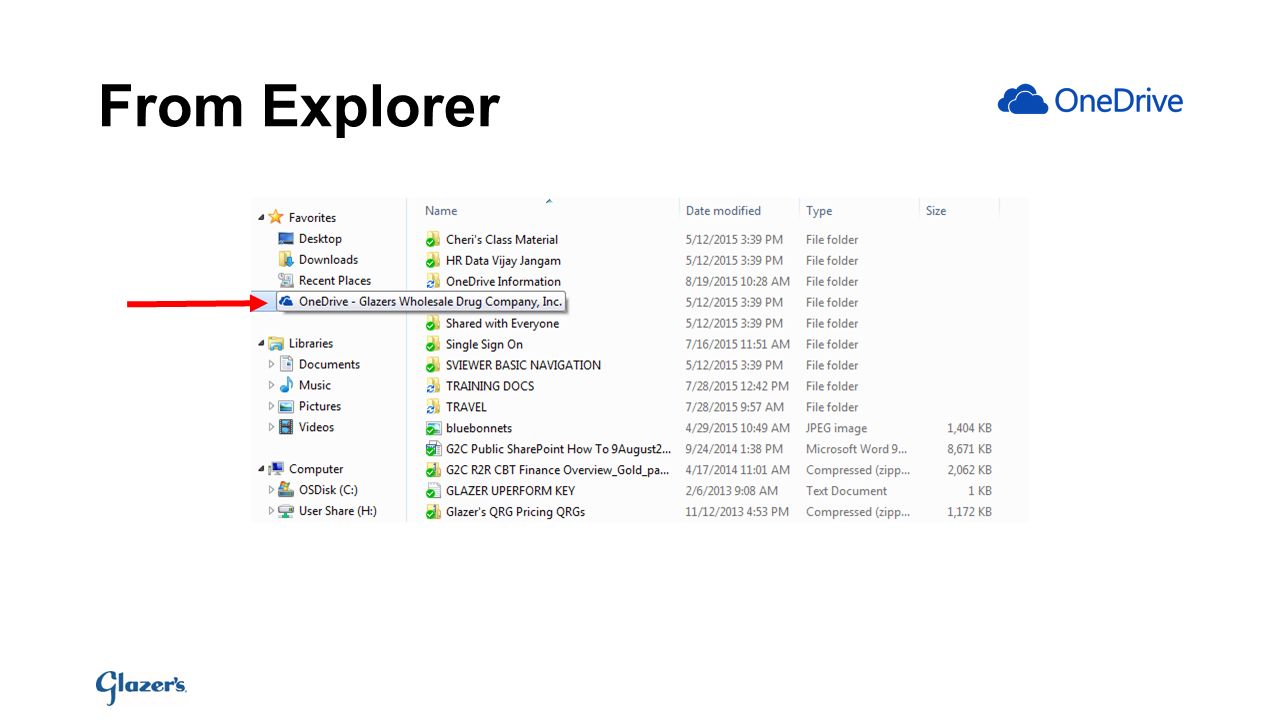Click the Documents library icon
This screenshot has height=720, width=1280.
pos(286,364)
